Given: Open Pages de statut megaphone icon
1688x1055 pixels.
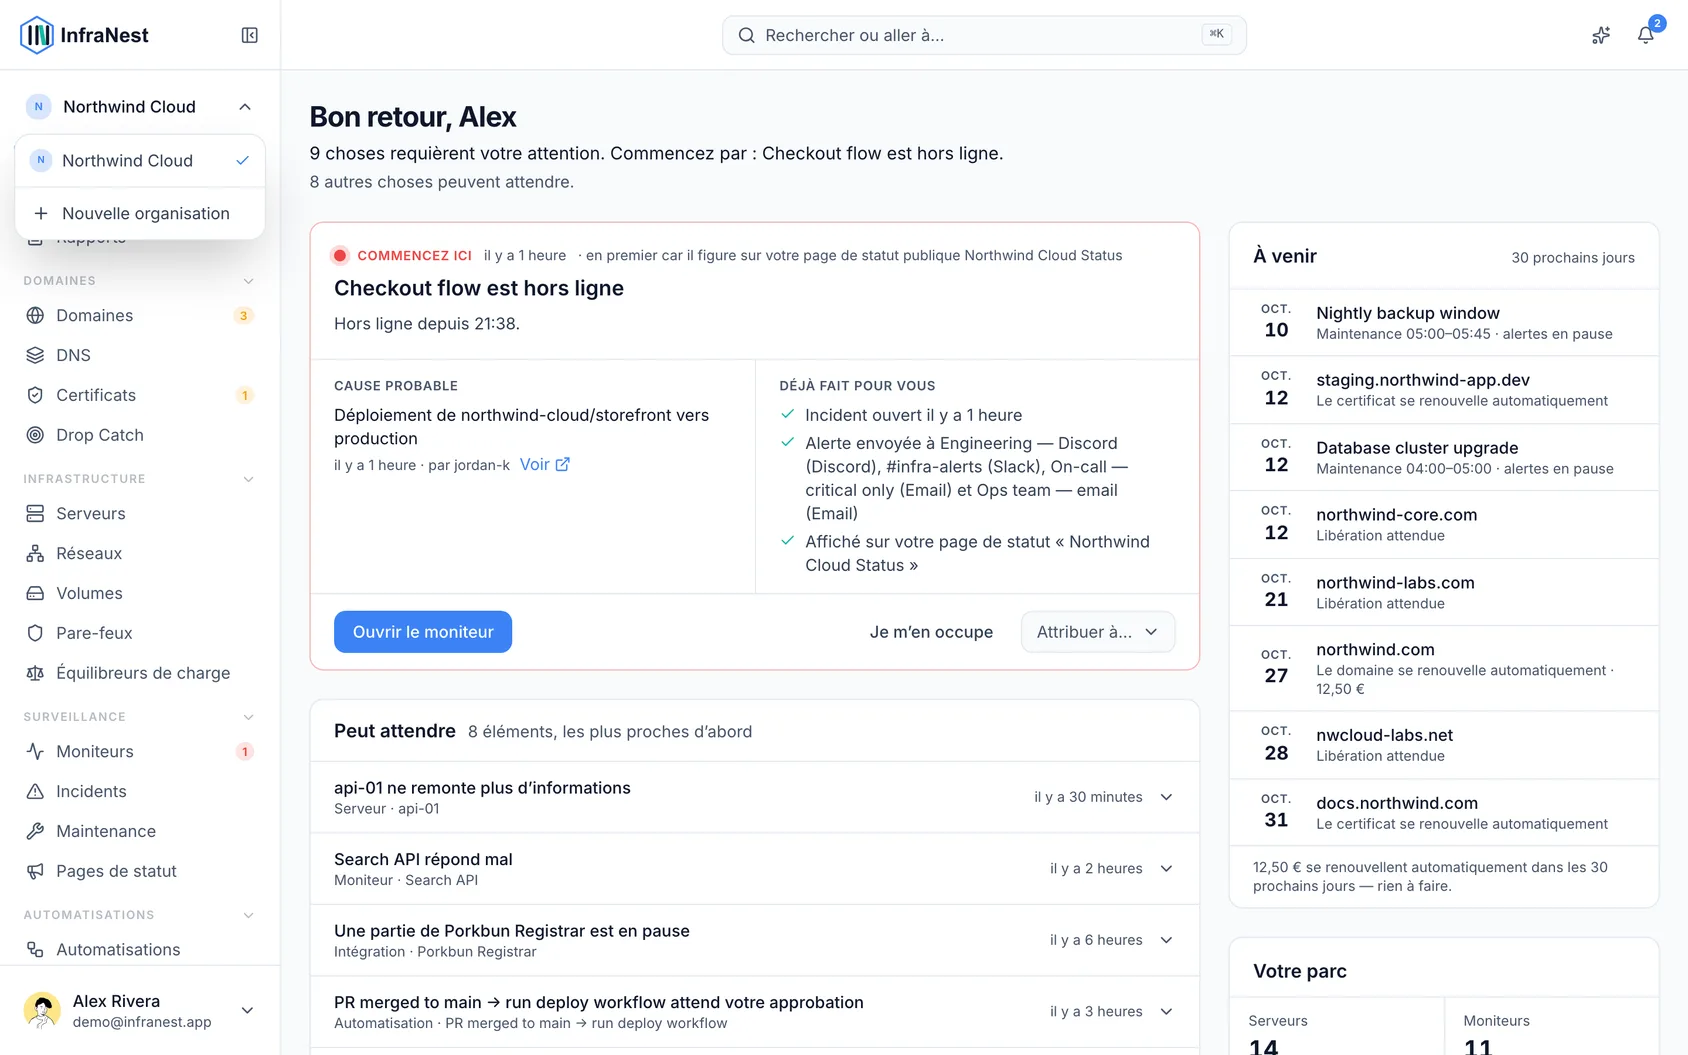Looking at the screenshot, I should [x=35, y=871].
